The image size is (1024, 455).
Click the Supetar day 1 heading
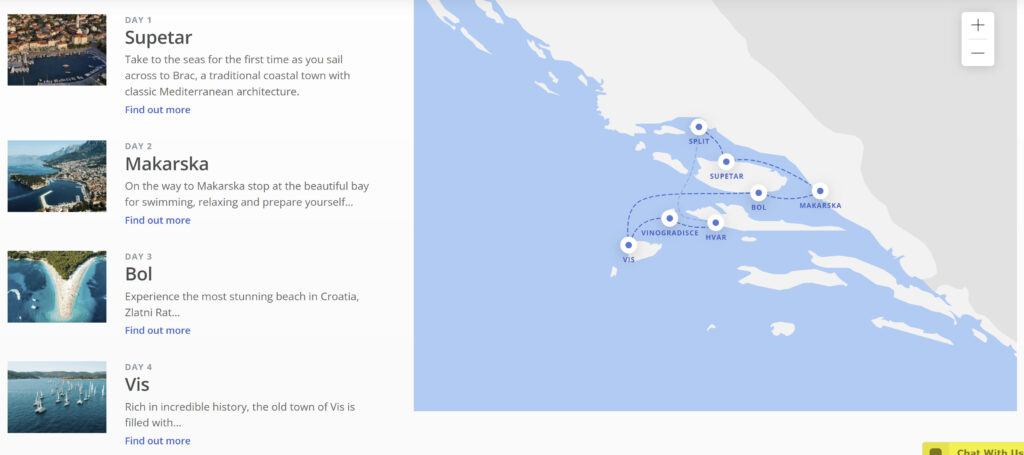tap(158, 37)
